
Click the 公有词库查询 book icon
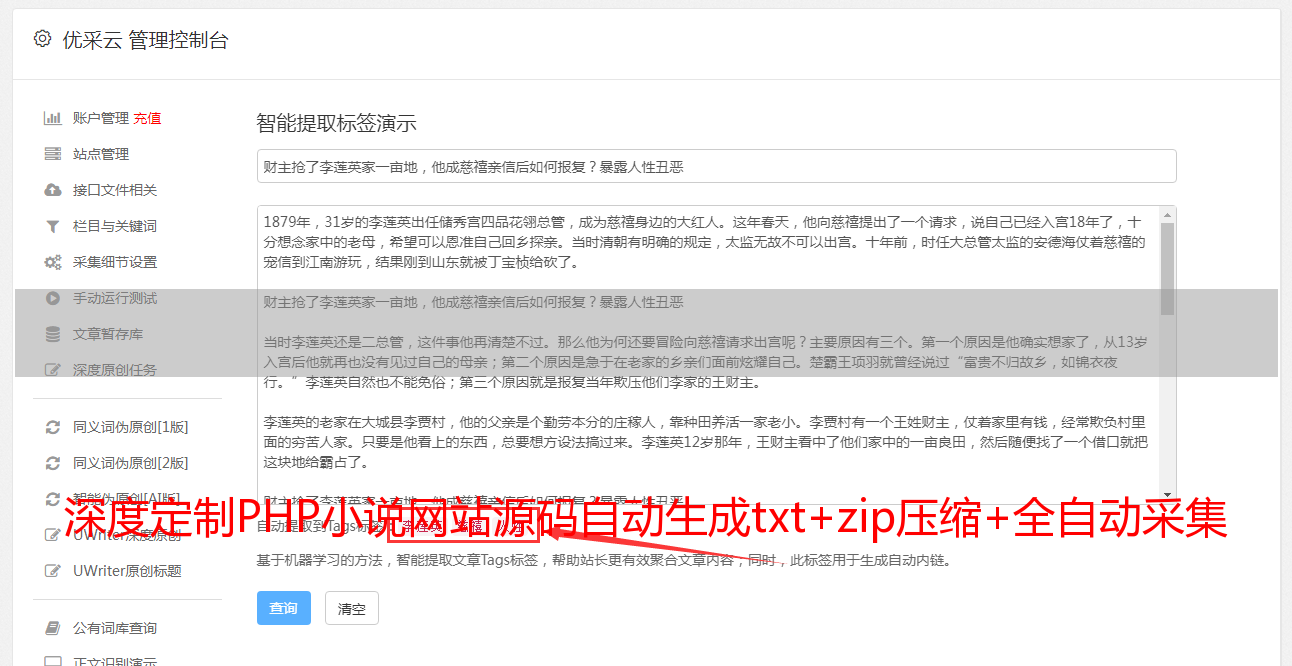click(52, 628)
